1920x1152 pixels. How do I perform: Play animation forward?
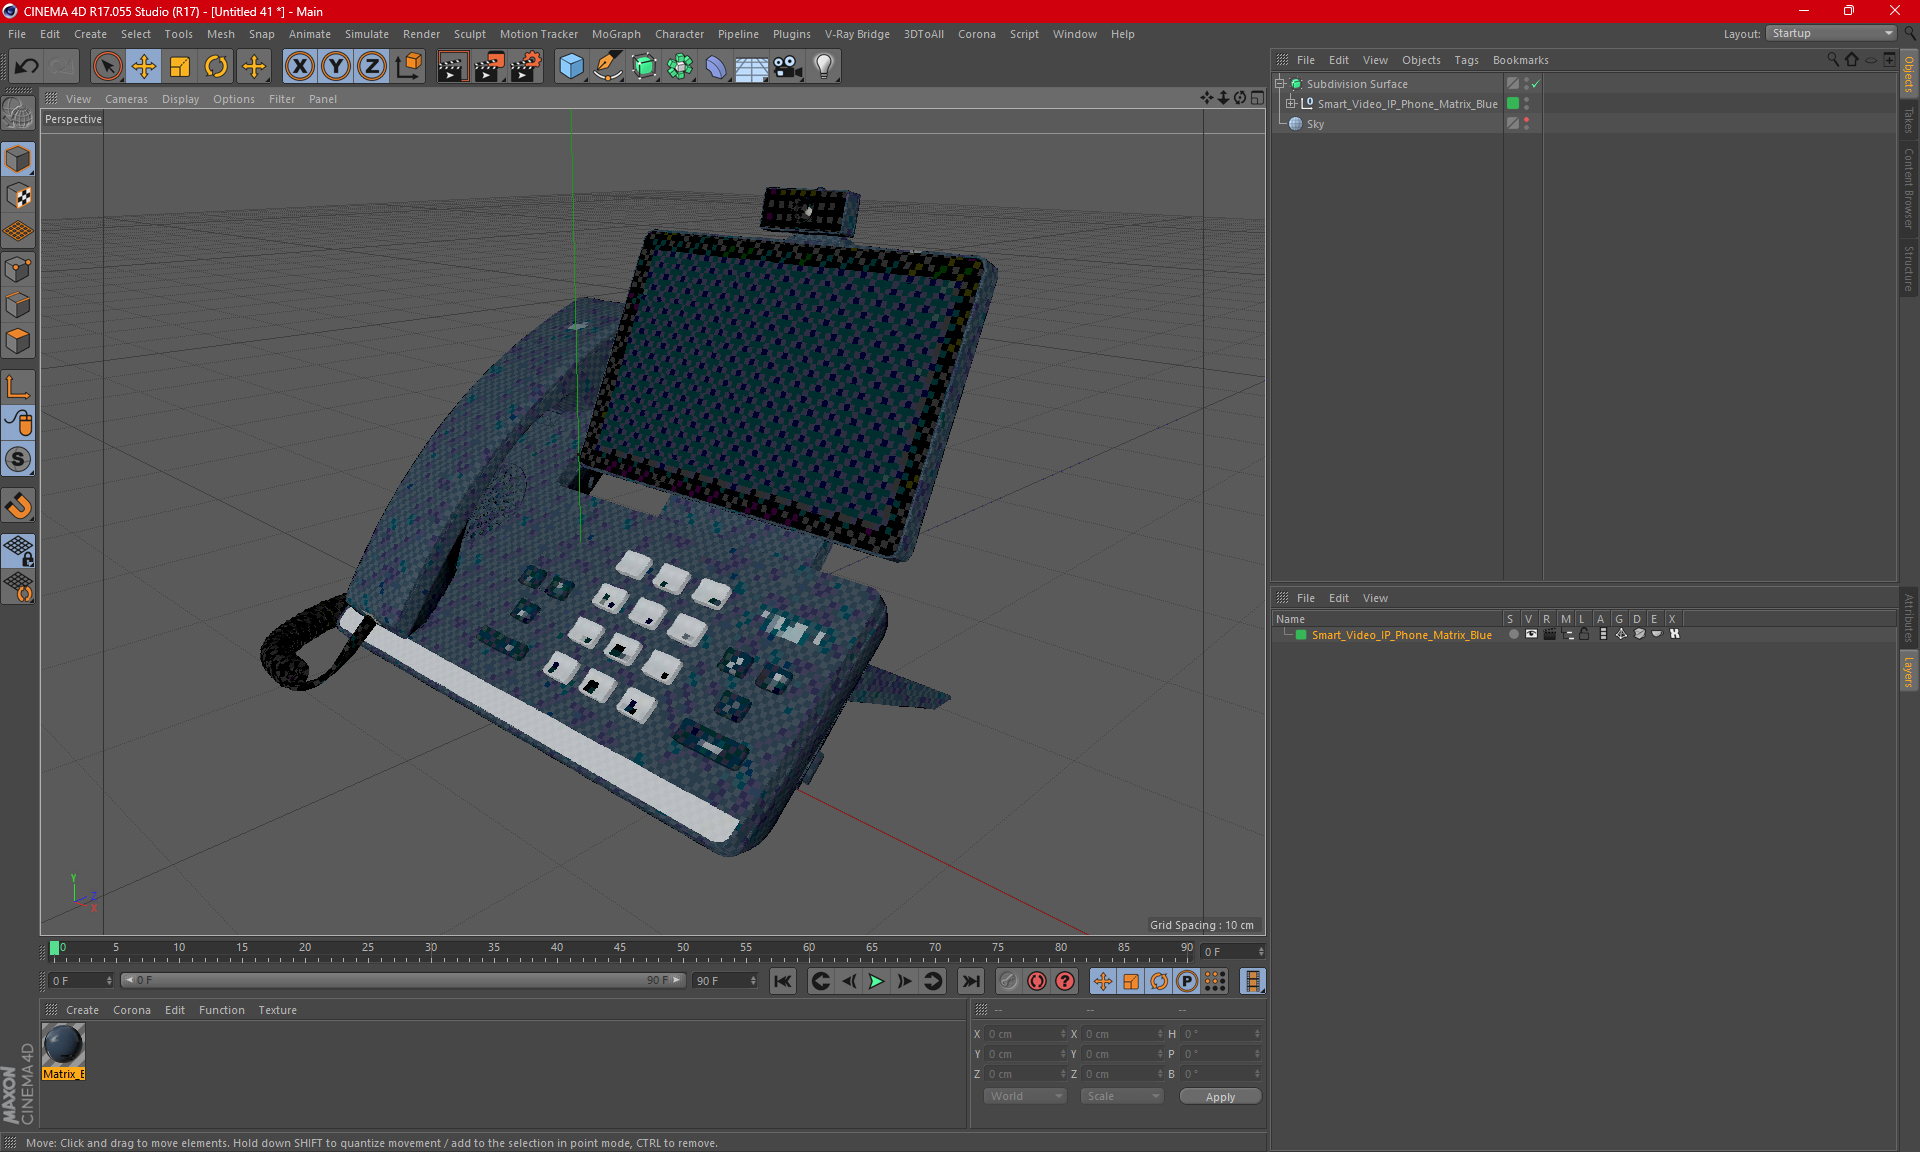click(876, 981)
